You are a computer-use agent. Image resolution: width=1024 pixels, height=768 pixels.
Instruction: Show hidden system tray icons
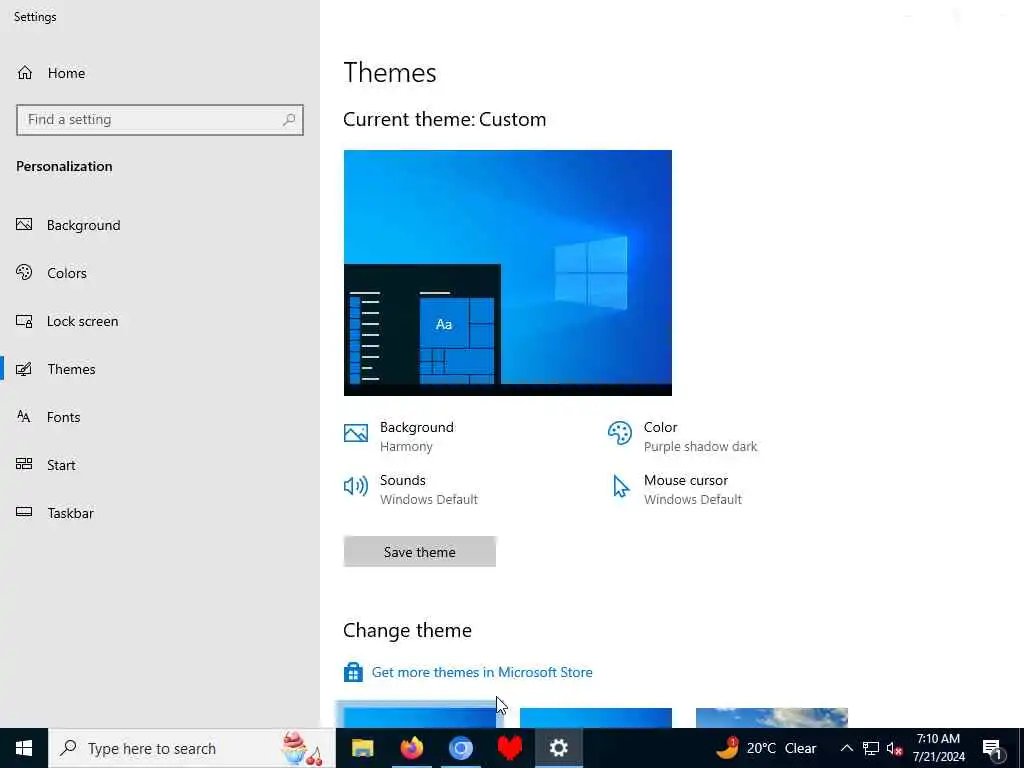846,748
